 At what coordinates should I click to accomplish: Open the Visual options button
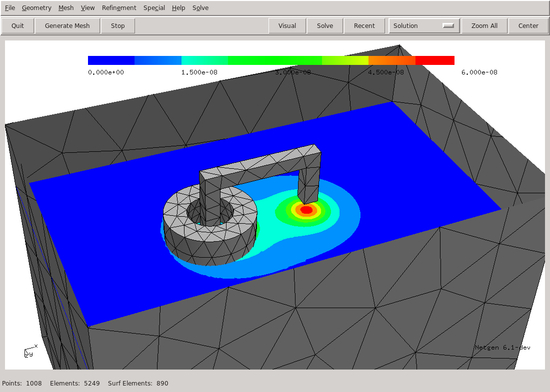point(287,26)
